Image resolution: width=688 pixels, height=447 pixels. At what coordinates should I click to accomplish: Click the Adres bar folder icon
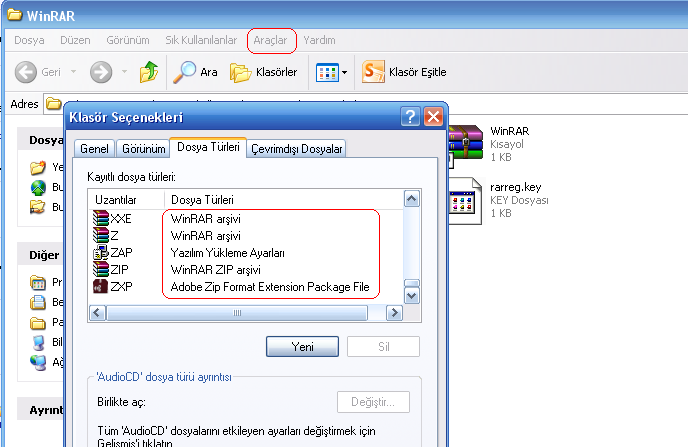[x=54, y=104]
